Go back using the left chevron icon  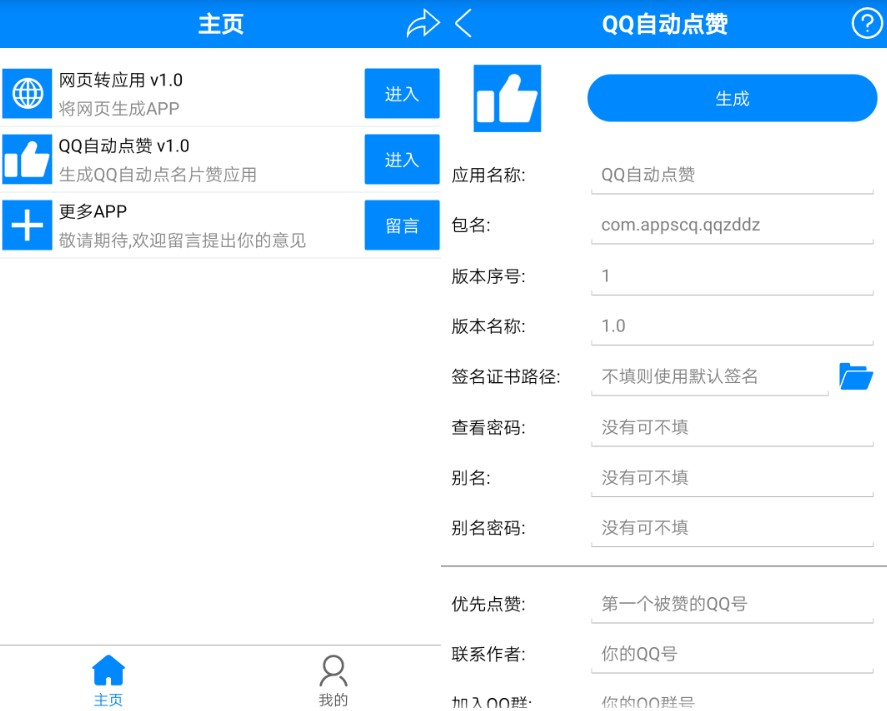tap(463, 24)
